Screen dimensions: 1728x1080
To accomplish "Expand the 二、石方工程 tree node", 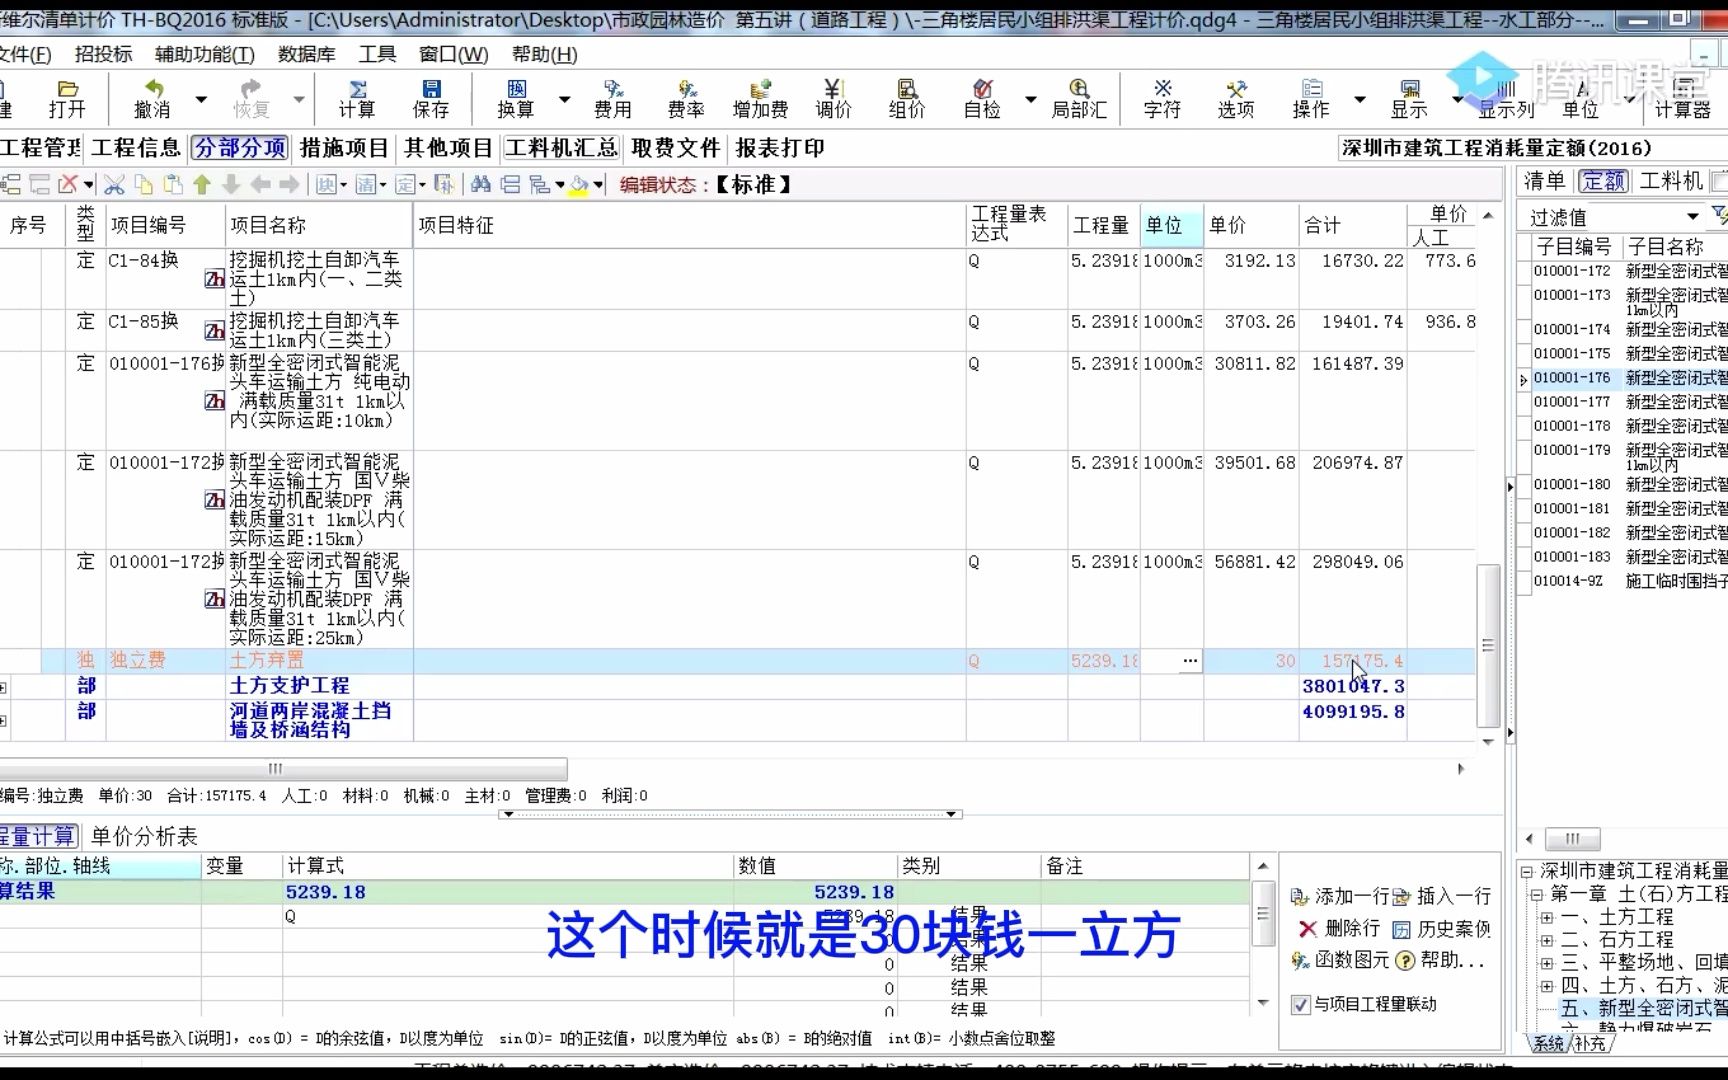I will (x=1547, y=940).
